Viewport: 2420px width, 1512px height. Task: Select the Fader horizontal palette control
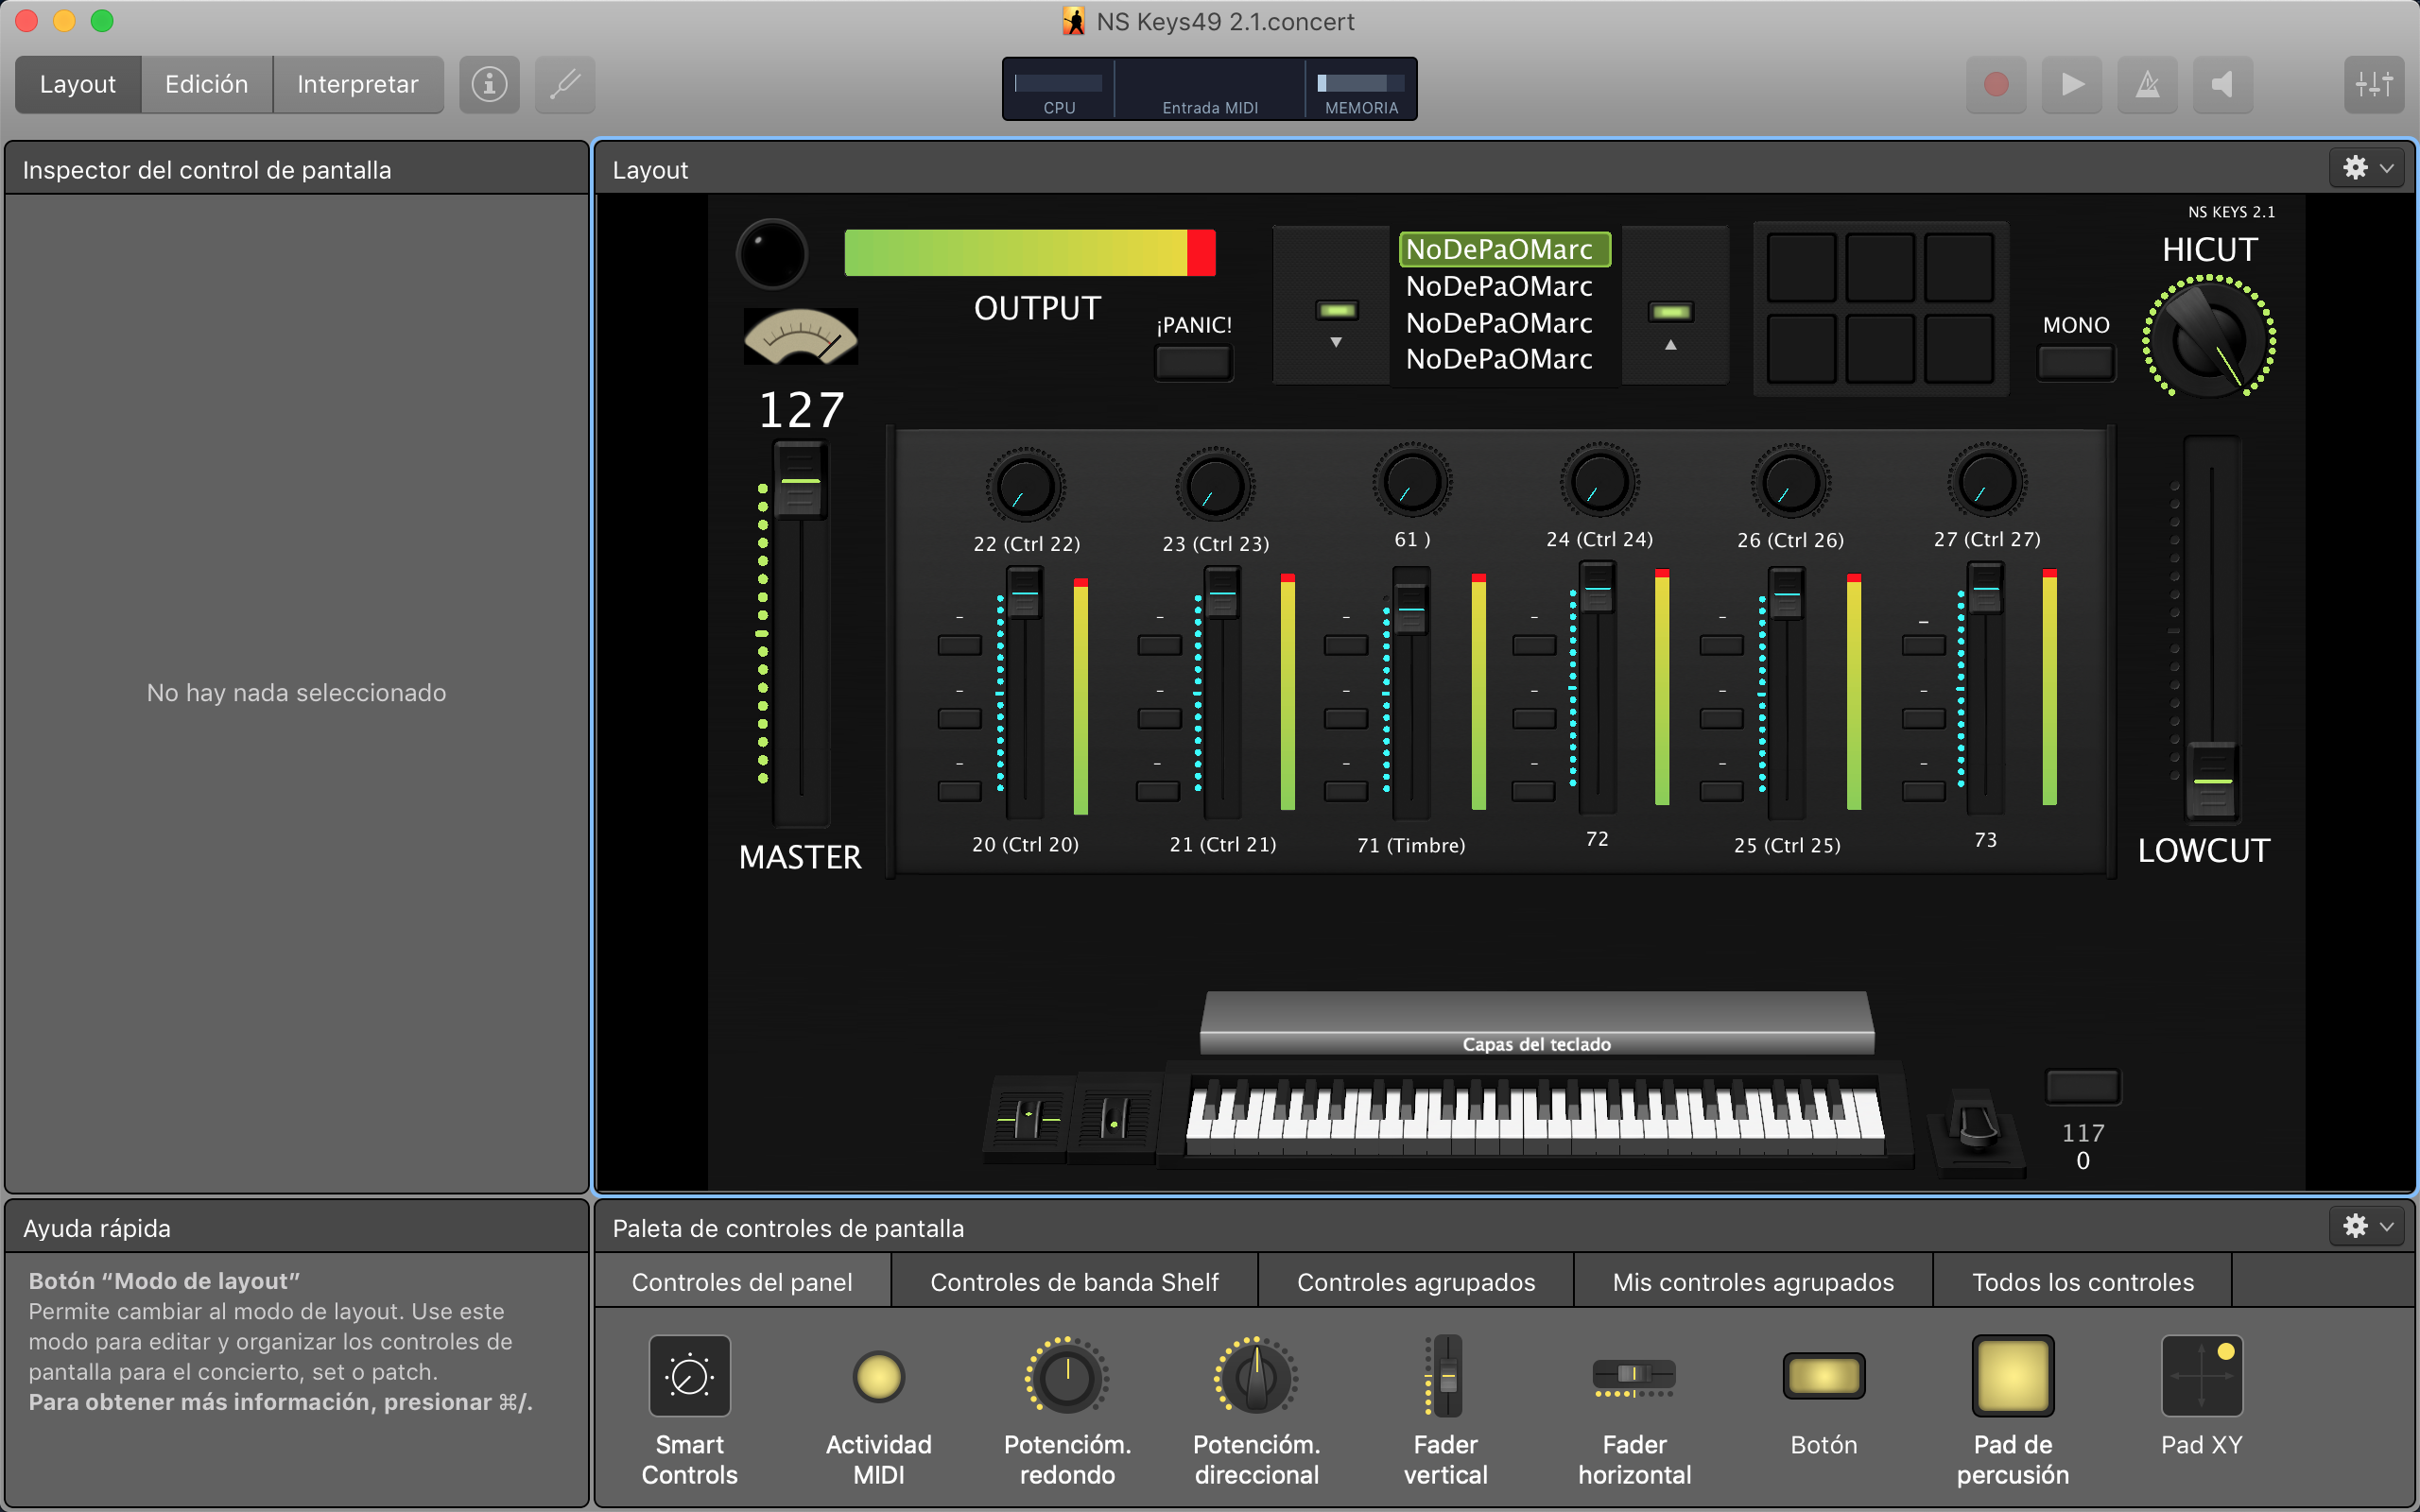(x=1634, y=1376)
